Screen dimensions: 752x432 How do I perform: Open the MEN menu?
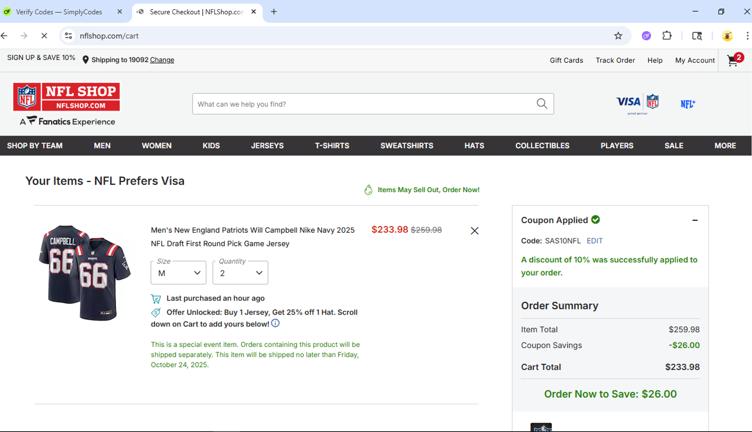(102, 145)
